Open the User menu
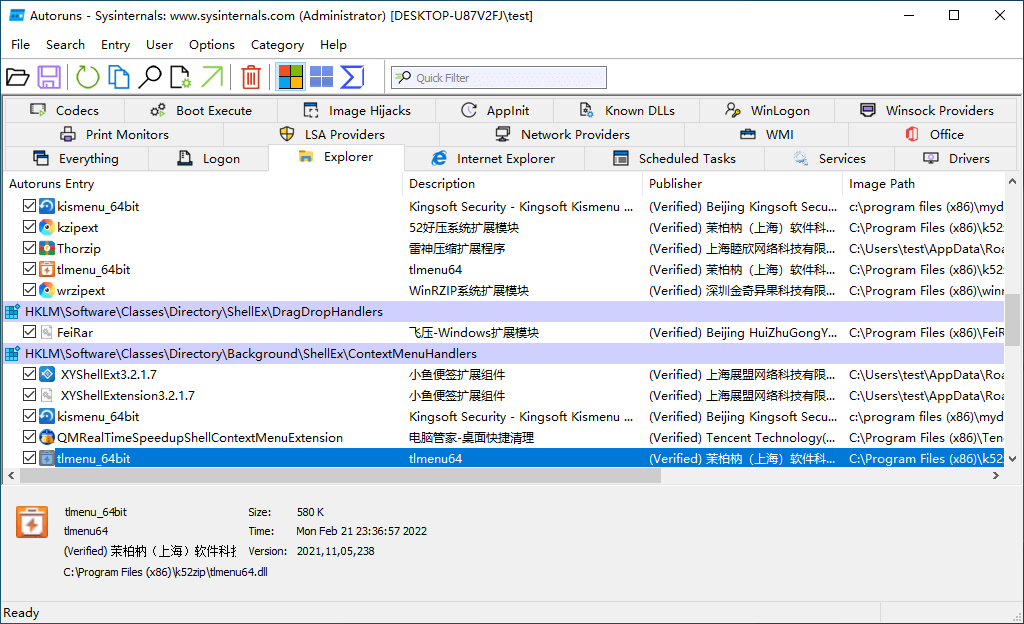This screenshot has width=1024, height=624. [159, 44]
